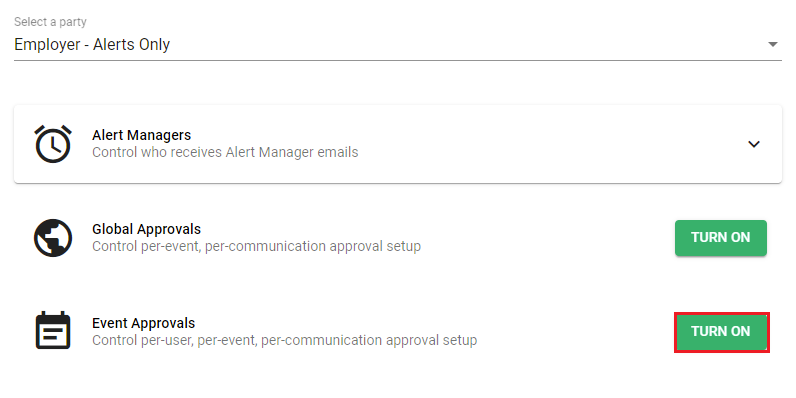The height and width of the screenshot is (398, 796).
Task: Click the 'Event Approvals' heading text
Action: [x=143, y=323]
